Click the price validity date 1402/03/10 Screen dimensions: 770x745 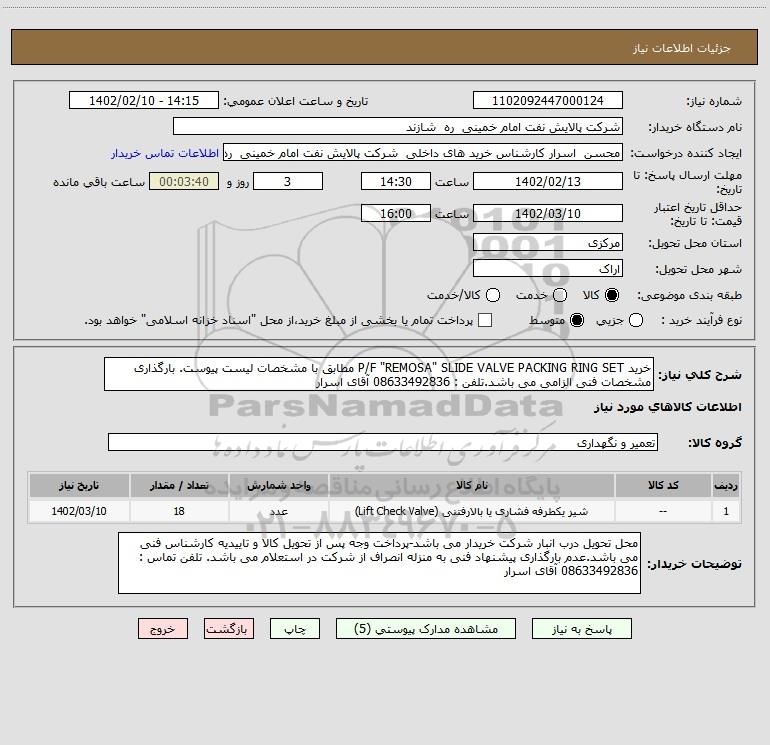tap(548, 214)
